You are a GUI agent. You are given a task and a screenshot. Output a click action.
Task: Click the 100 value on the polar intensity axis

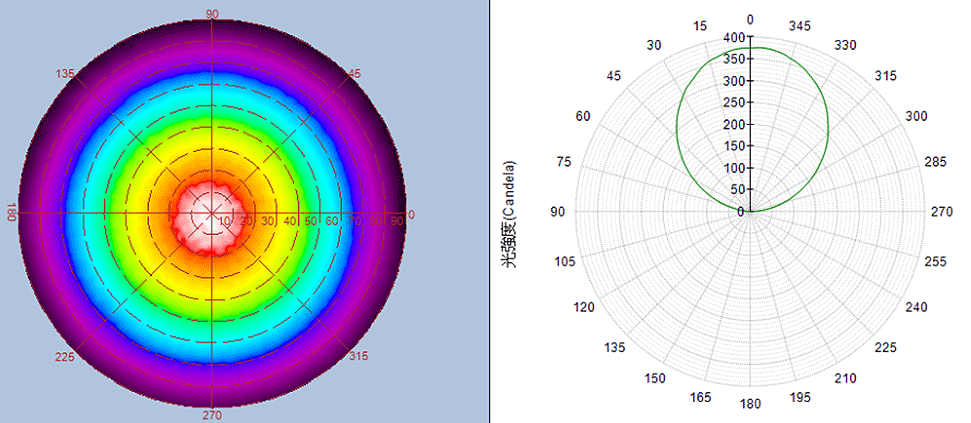(733, 168)
